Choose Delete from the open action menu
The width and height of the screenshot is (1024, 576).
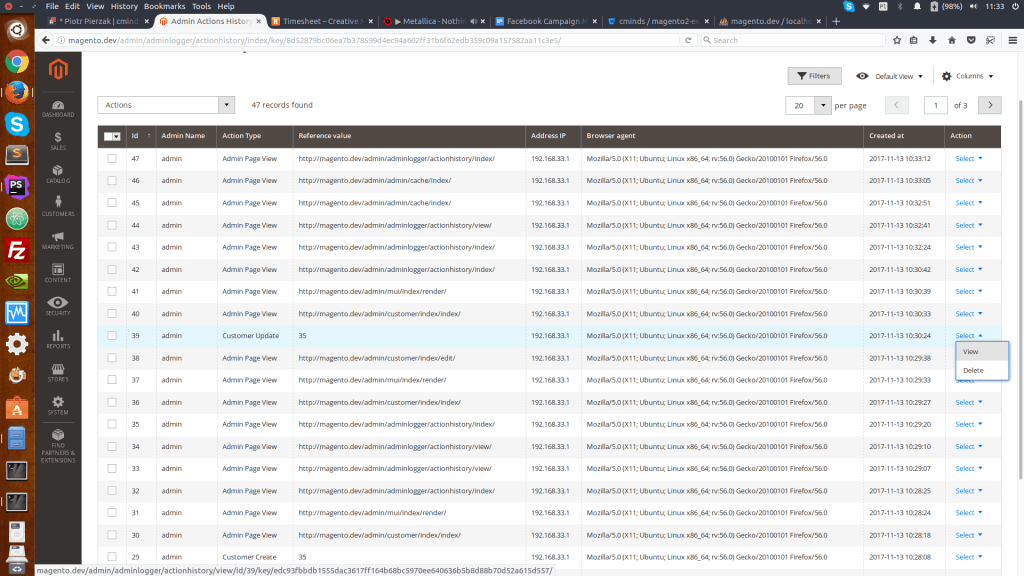(x=973, y=370)
